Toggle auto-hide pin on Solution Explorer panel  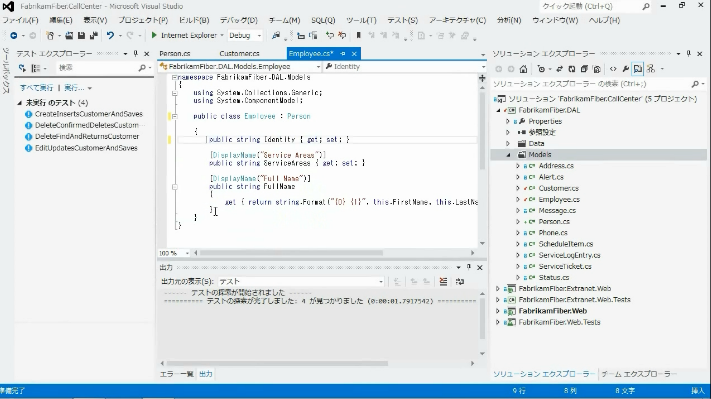point(689,54)
